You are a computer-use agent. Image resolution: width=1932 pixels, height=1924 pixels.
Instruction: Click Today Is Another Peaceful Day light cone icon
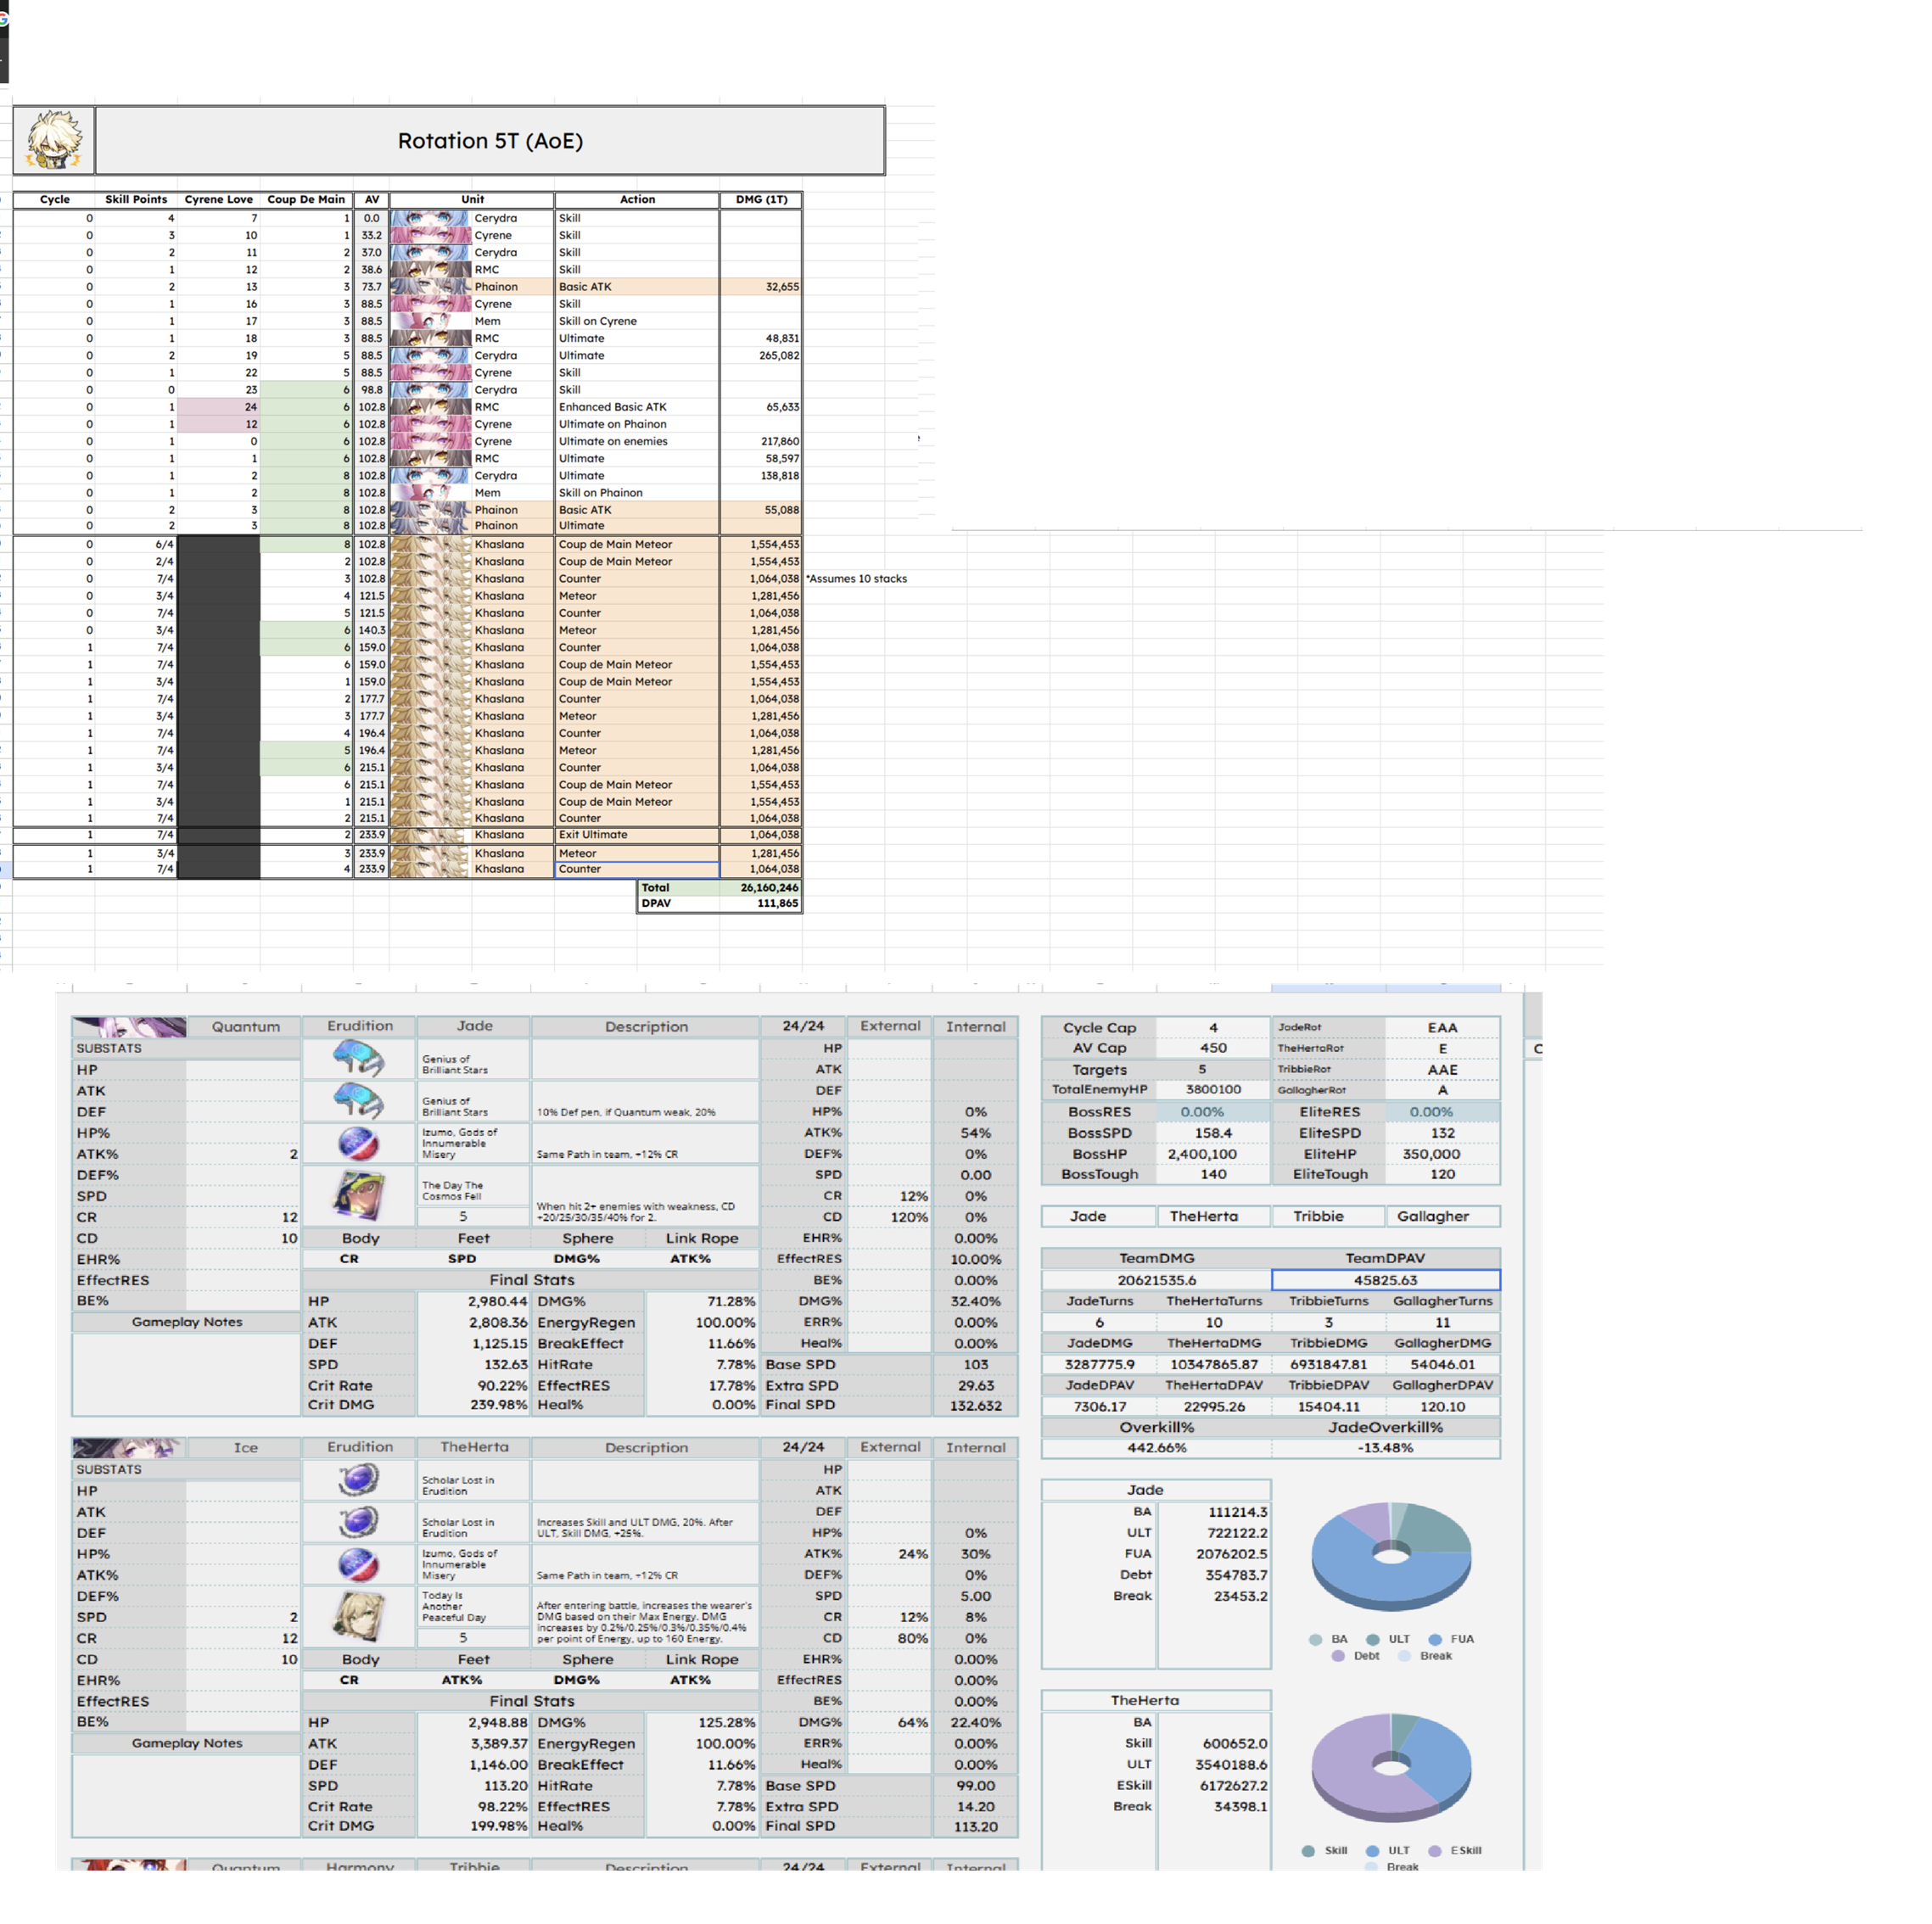[358, 1616]
